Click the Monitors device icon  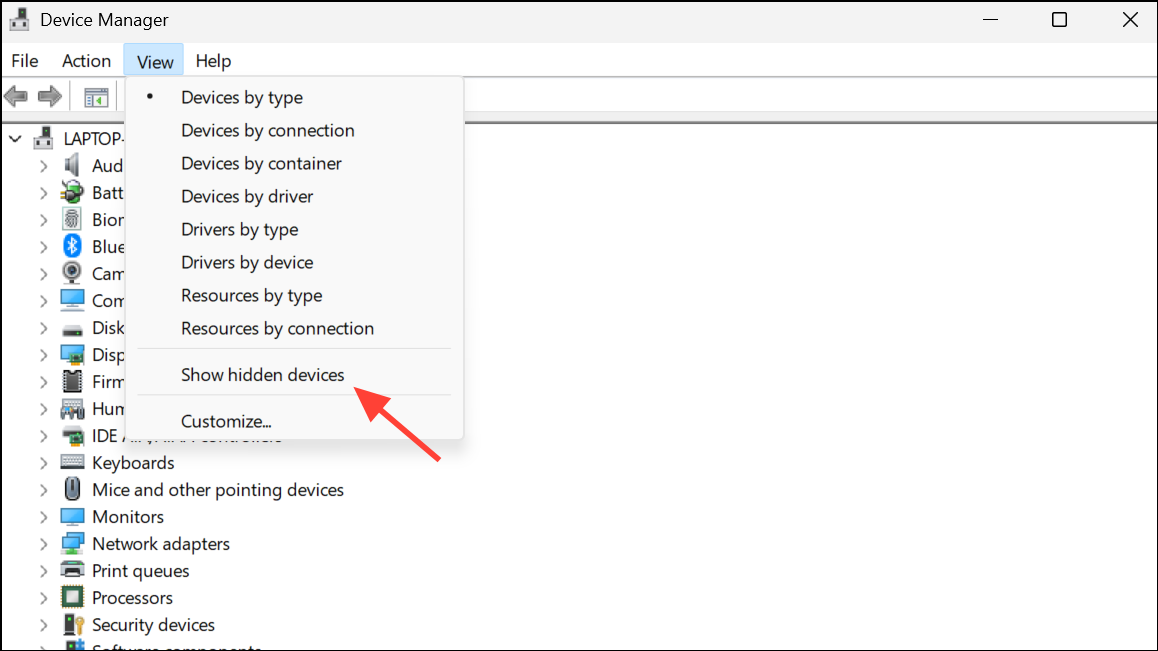coord(72,516)
